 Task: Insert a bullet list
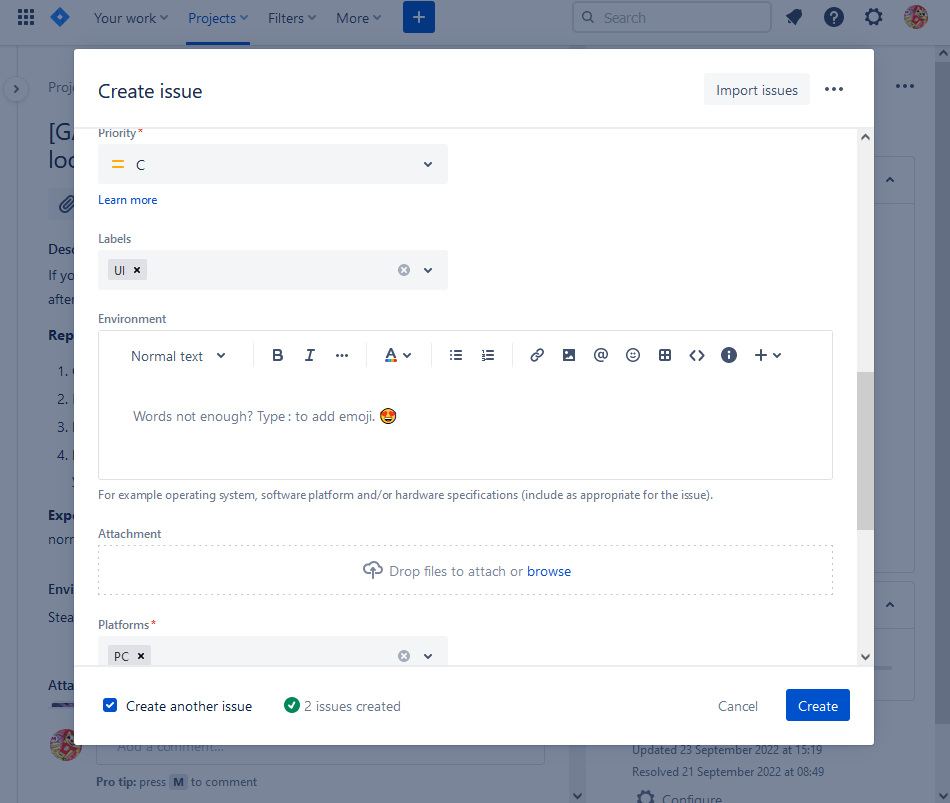click(x=456, y=355)
